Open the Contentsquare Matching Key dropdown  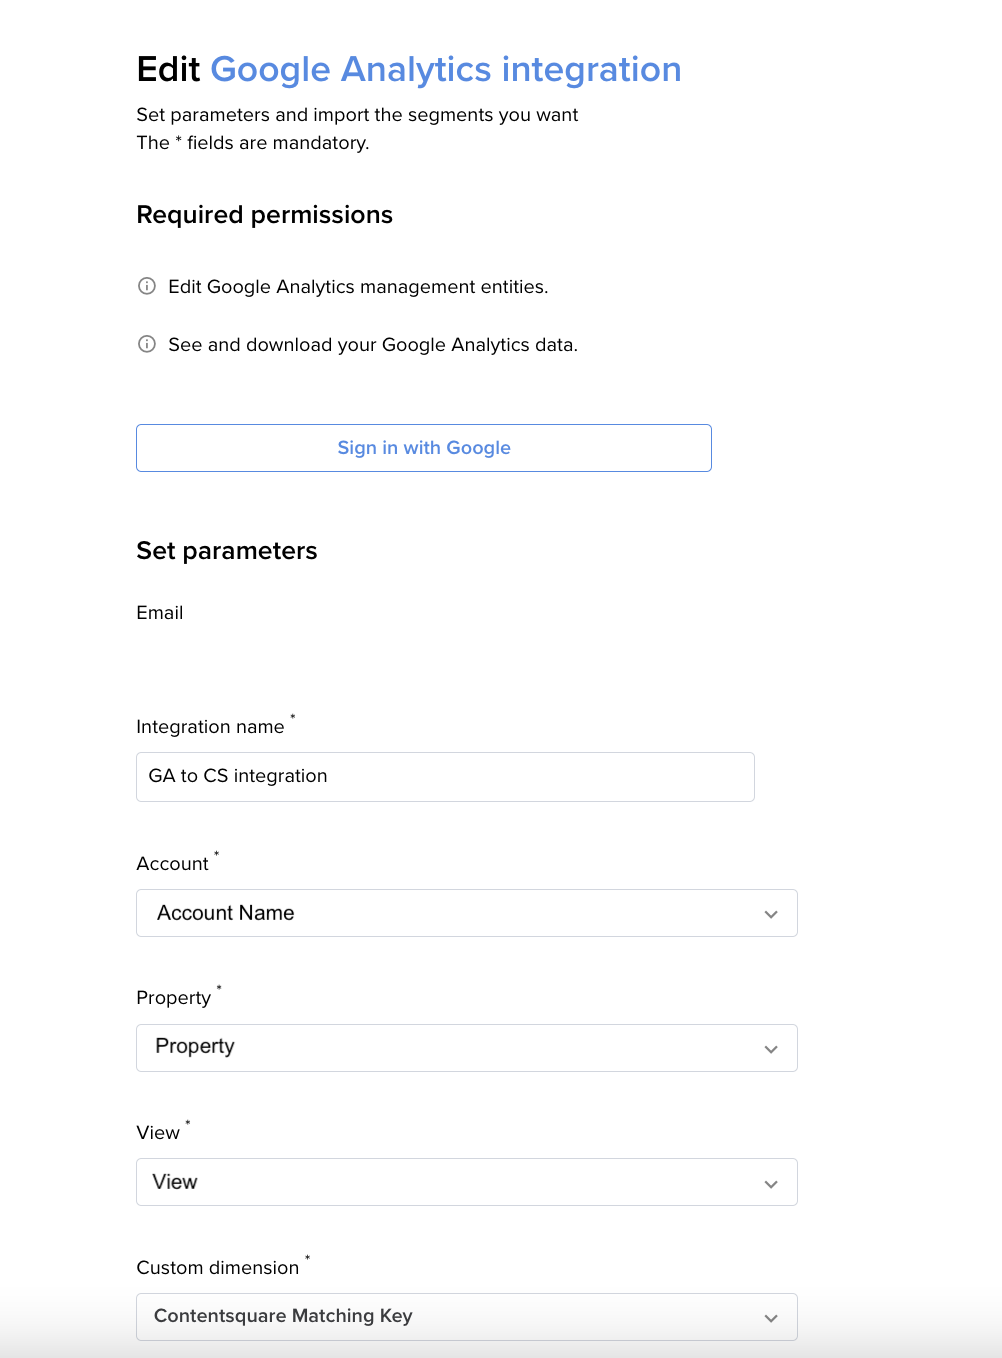coord(466,1317)
